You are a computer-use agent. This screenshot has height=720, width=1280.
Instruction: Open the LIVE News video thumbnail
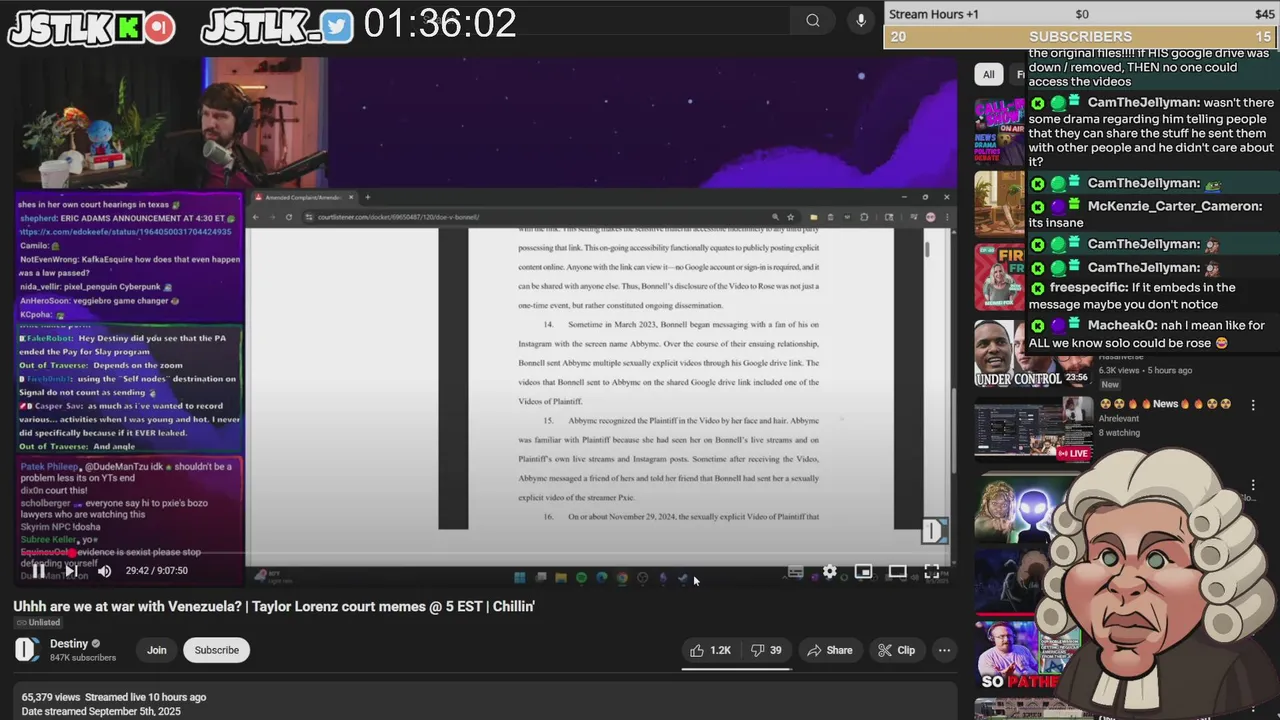(1032, 430)
